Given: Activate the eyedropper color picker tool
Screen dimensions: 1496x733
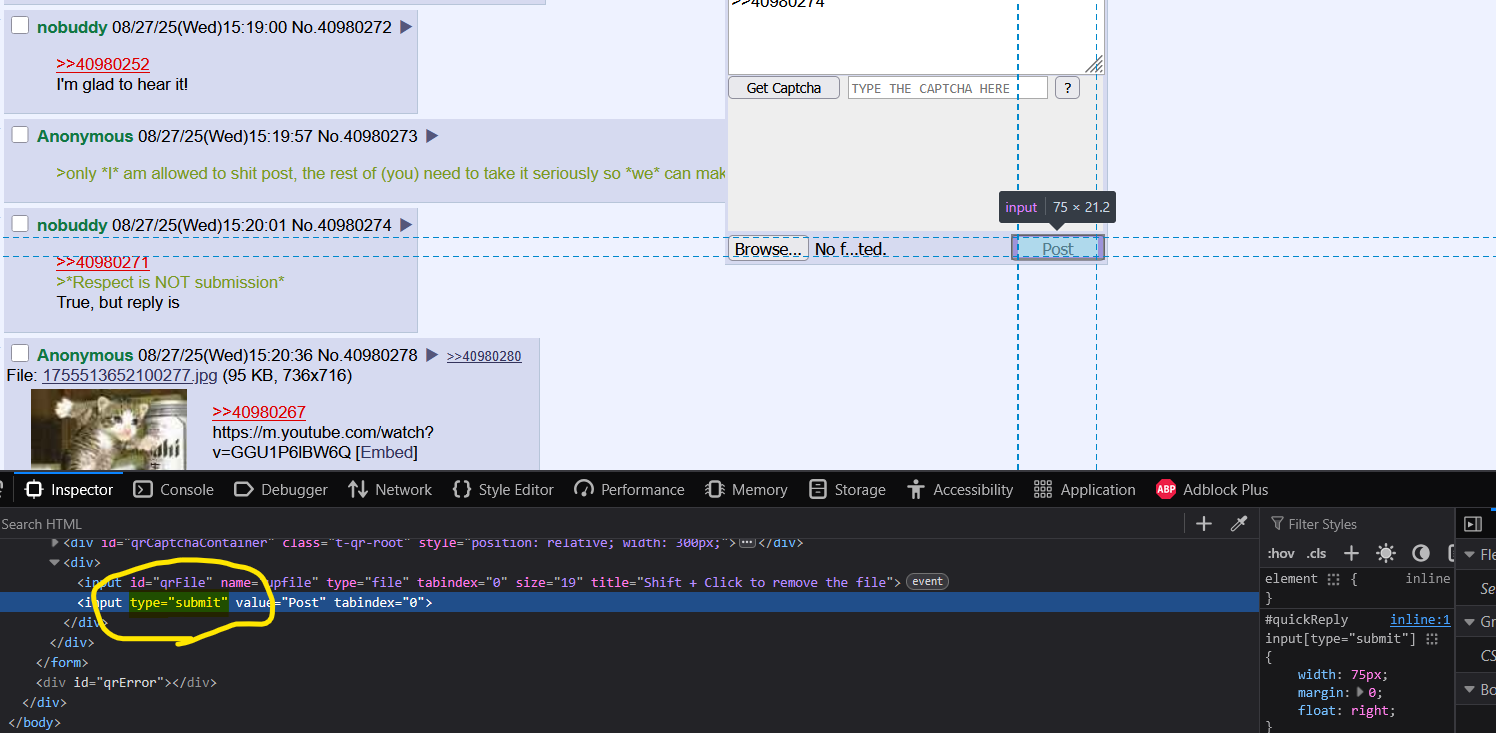Looking at the screenshot, I should click(x=1238, y=524).
